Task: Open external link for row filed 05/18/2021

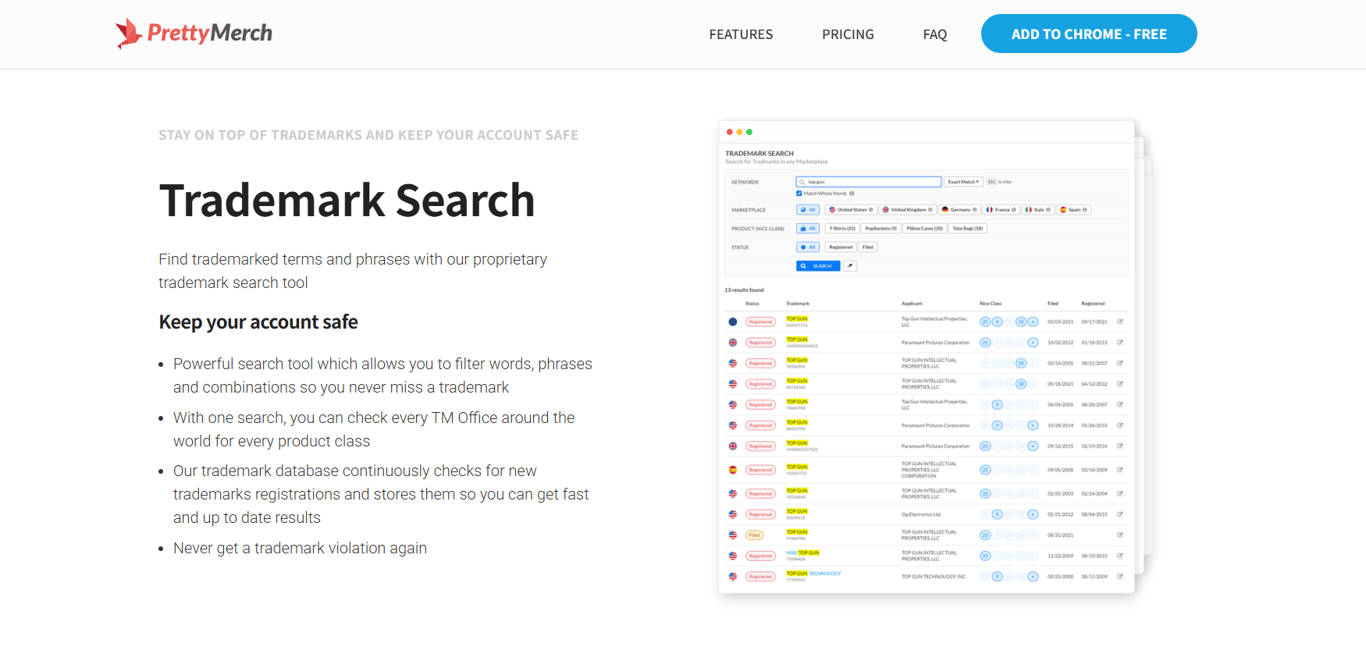Action: point(1120,384)
